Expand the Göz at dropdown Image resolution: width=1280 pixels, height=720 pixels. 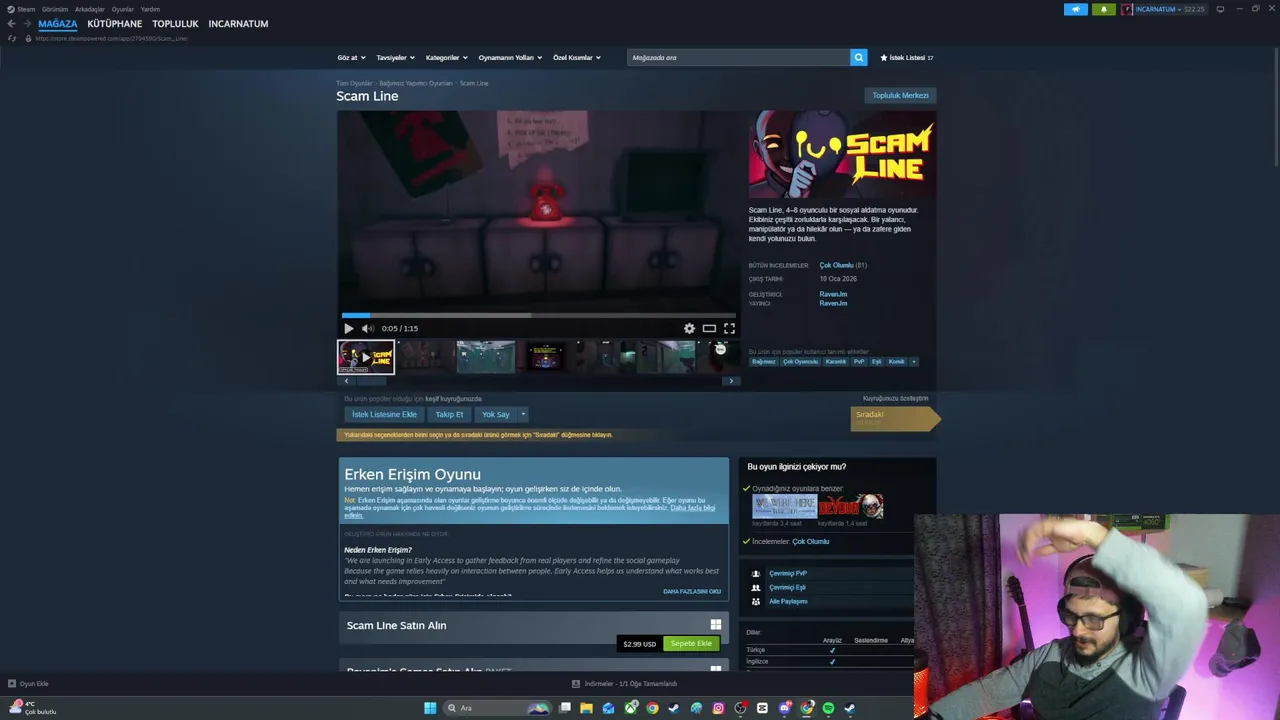(351, 58)
